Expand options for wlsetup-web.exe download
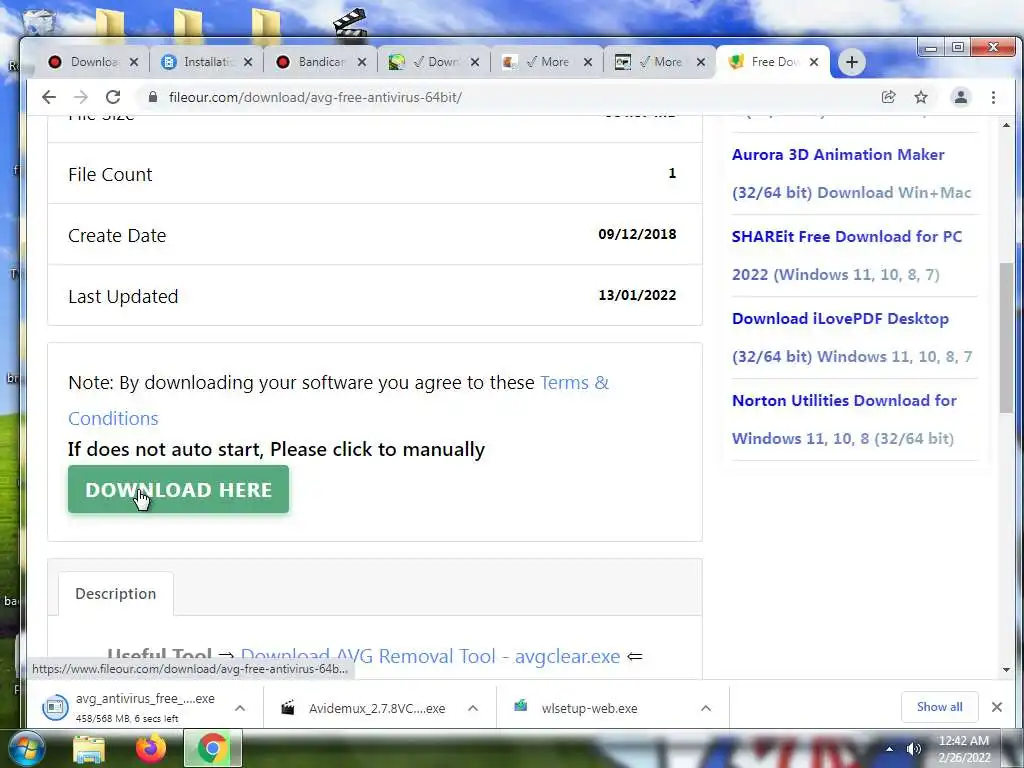 (705, 708)
